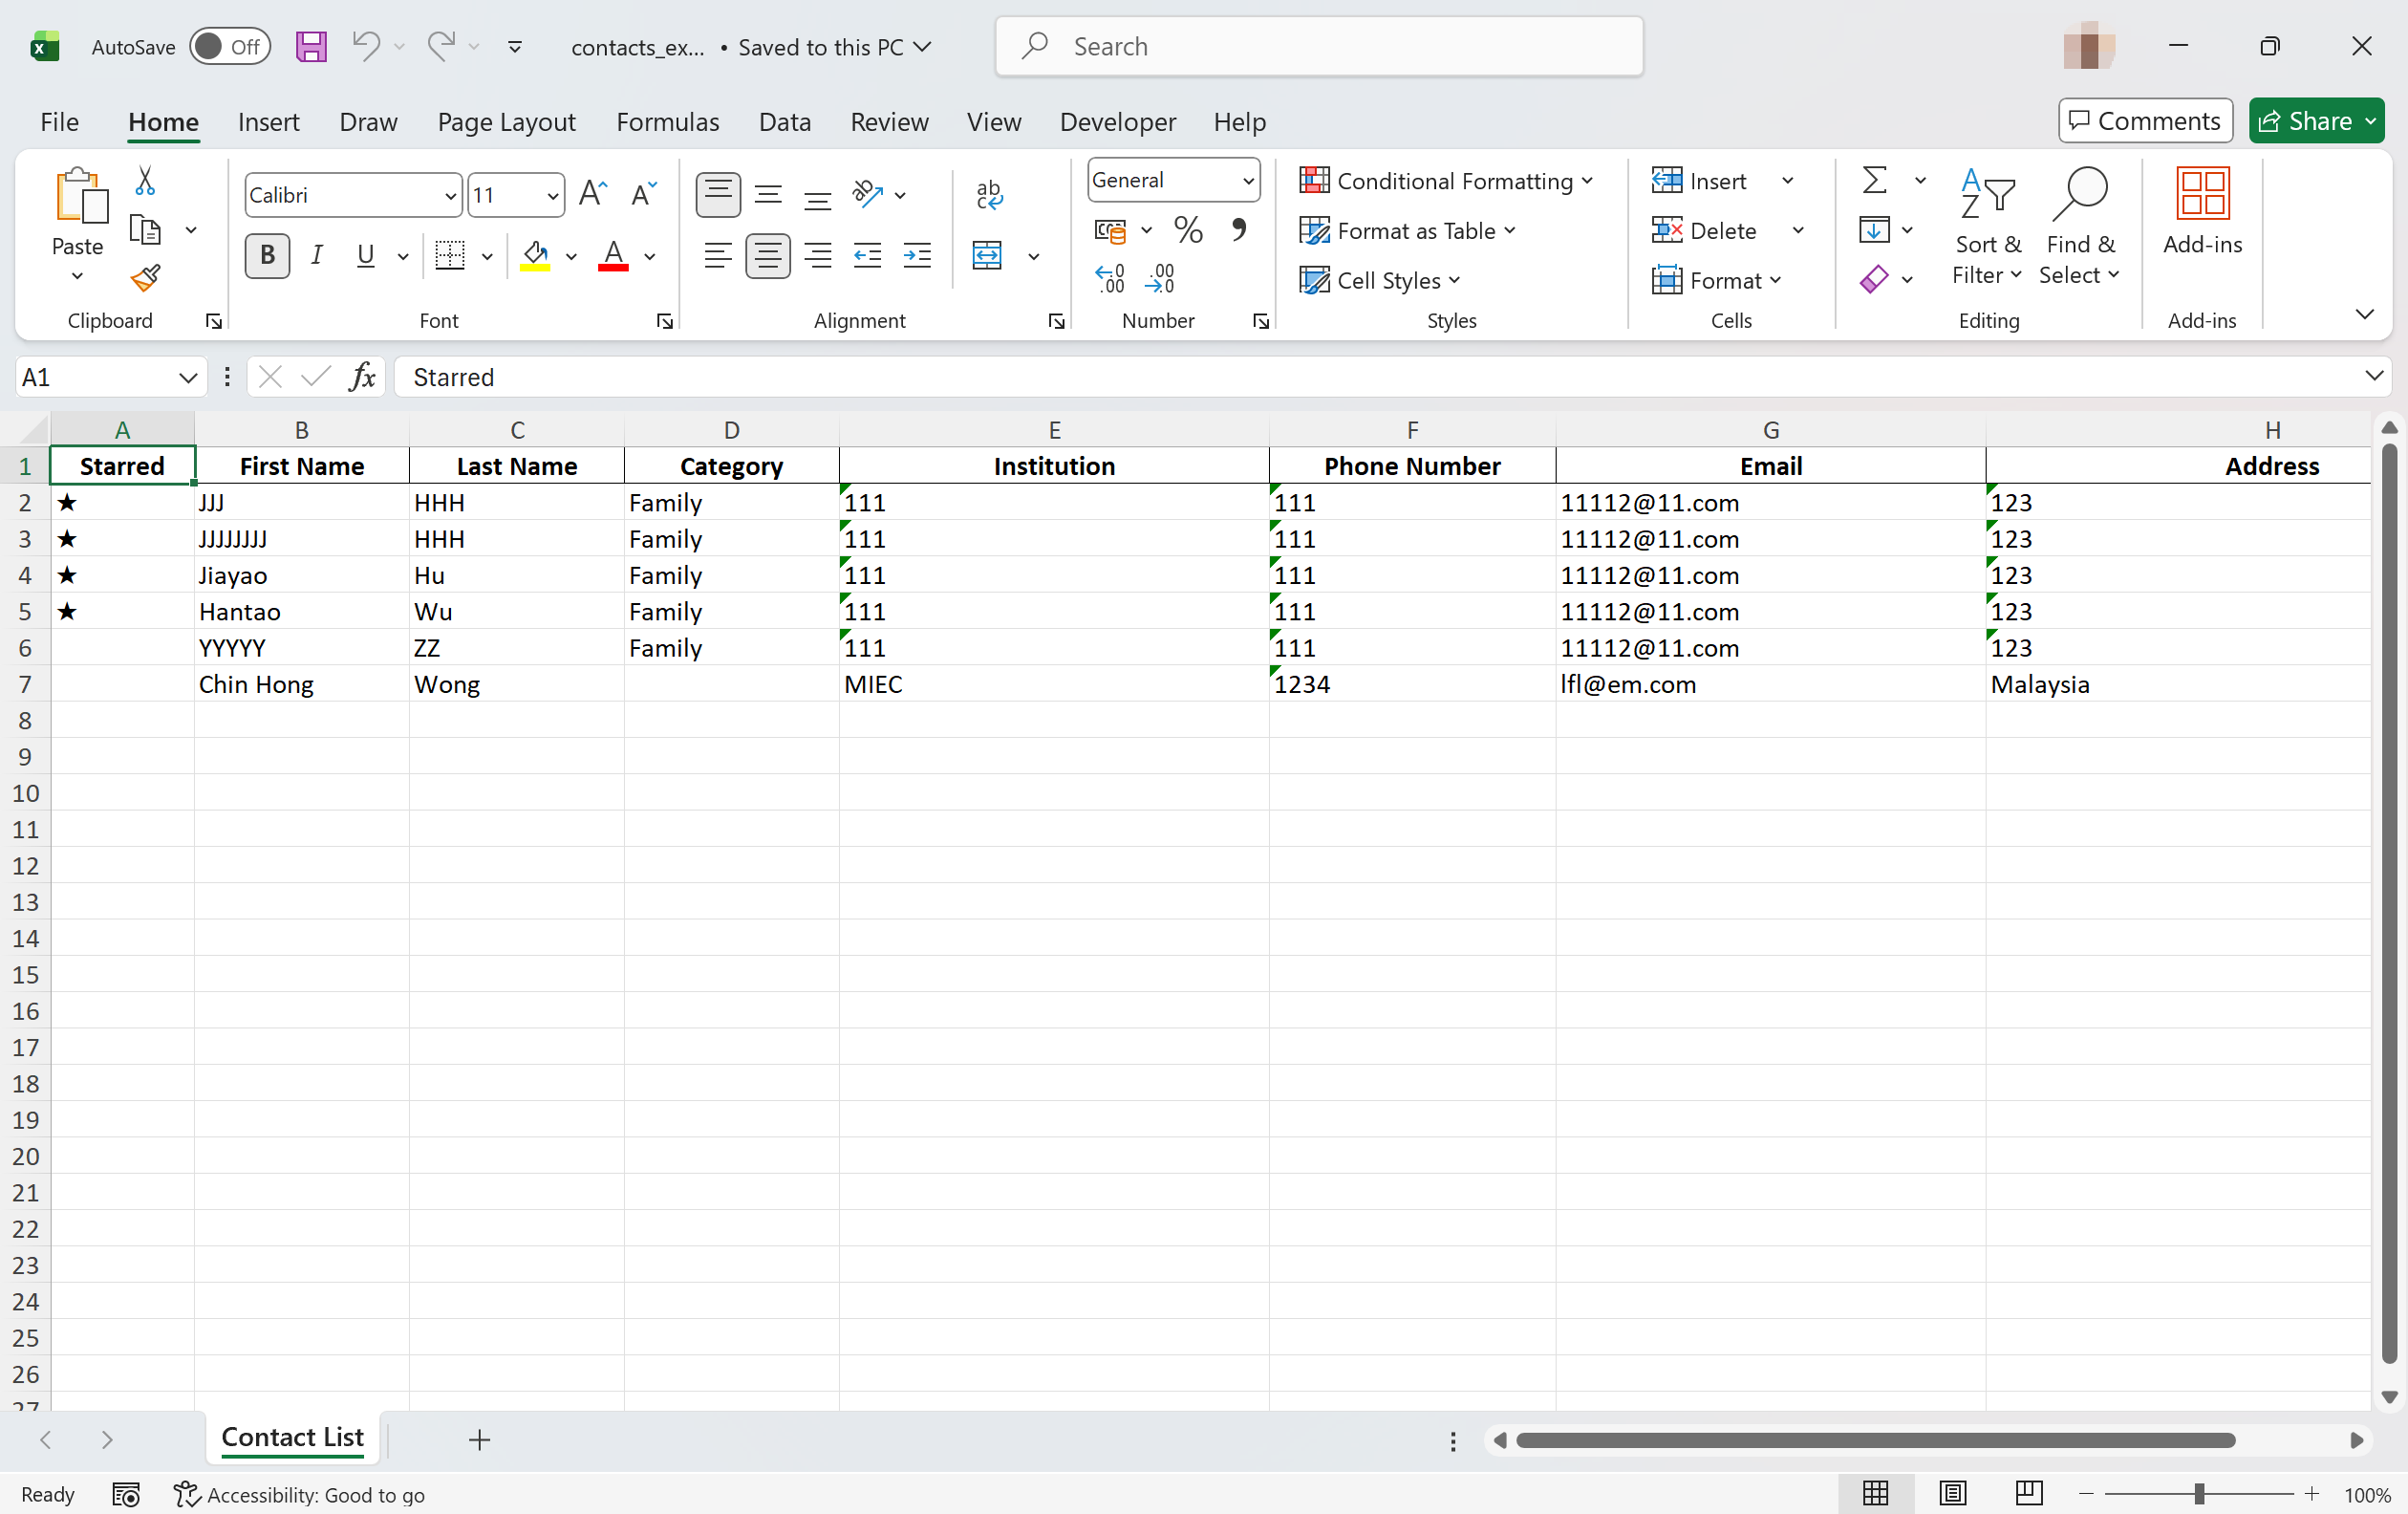The height and width of the screenshot is (1514, 2408).
Task: Click the Cut scissors icon
Action: click(x=146, y=181)
